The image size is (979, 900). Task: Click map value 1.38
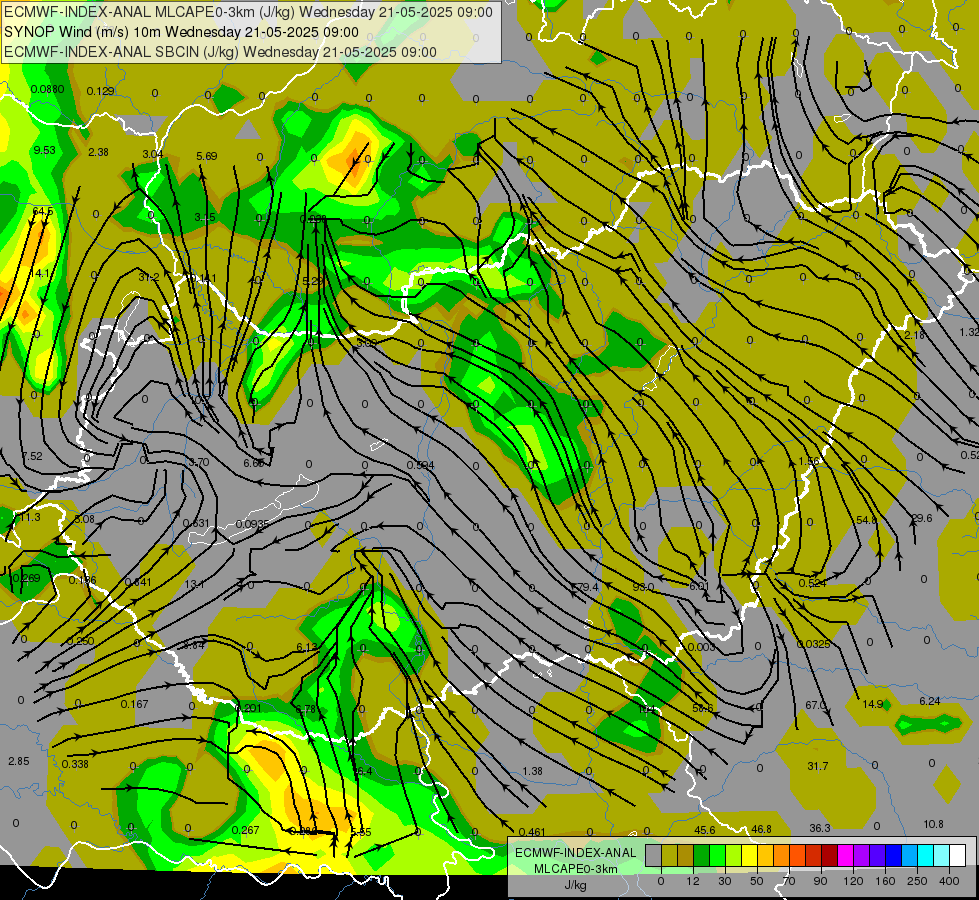(533, 771)
